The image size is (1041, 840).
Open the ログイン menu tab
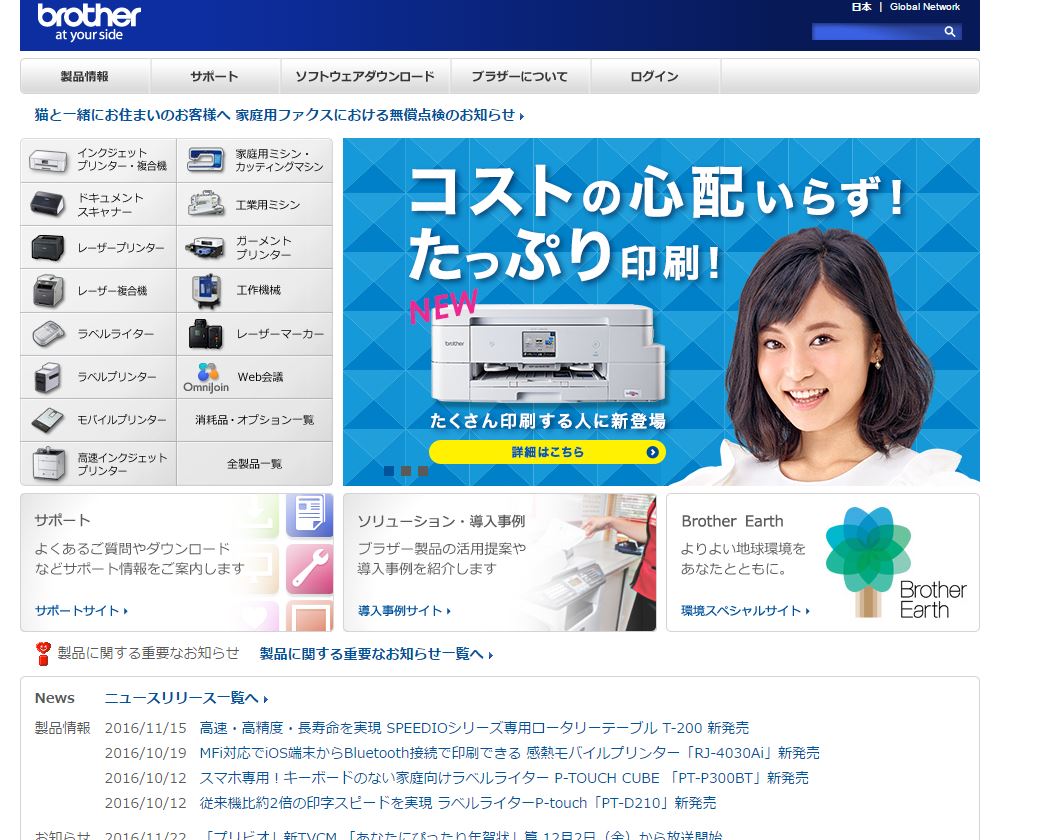(x=655, y=76)
